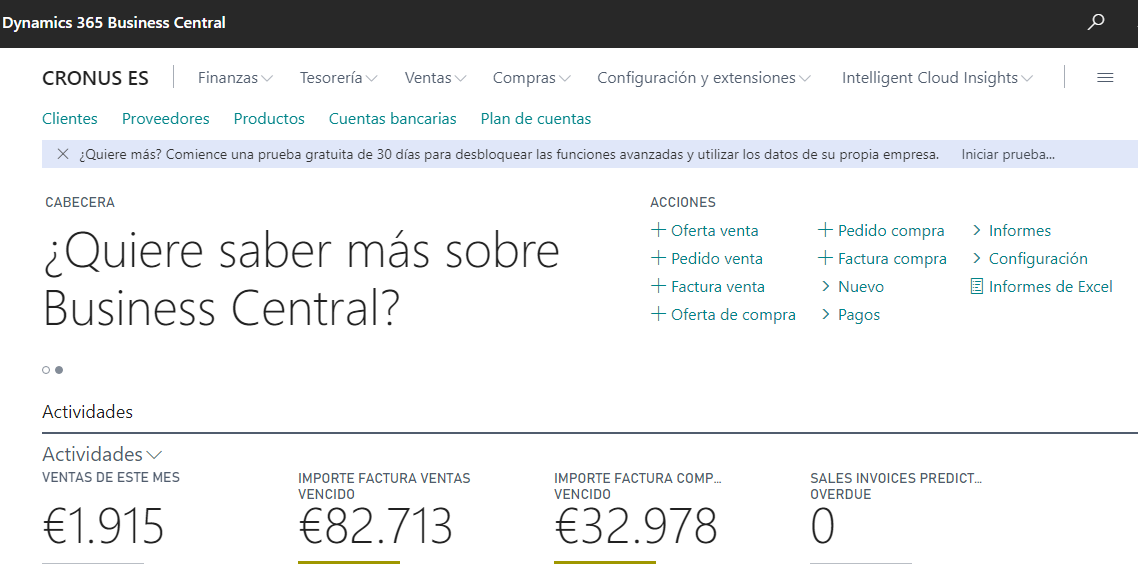
Task: Create a new Factura compra
Action: coord(882,258)
